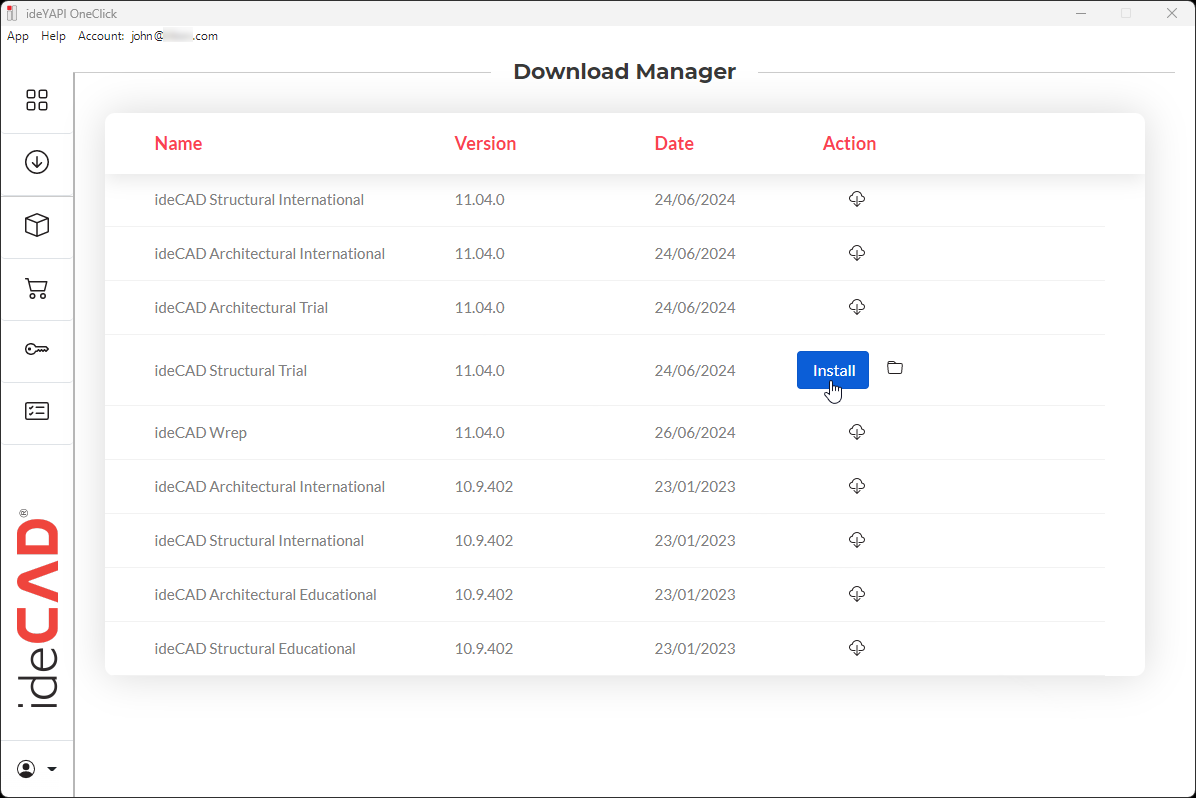Download ideCAD Architectural Educational 10.9.402

point(856,594)
